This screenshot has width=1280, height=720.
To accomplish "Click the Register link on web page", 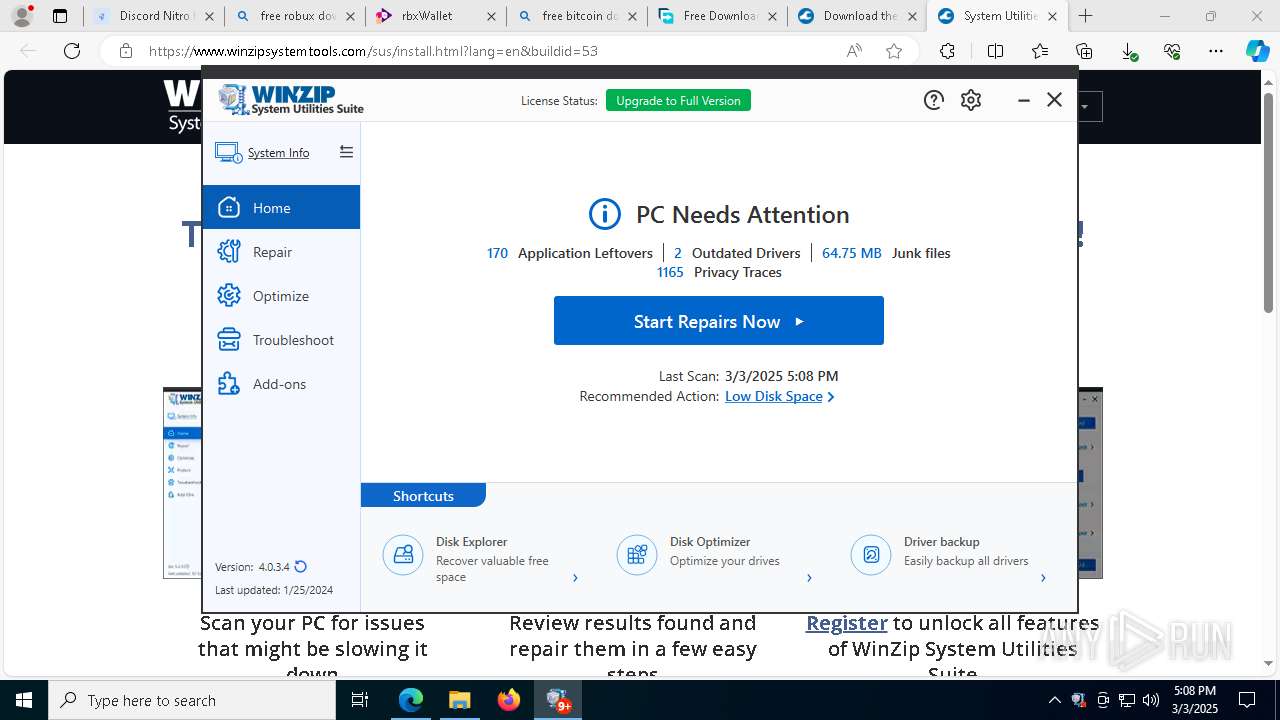I will pyautogui.click(x=847, y=622).
